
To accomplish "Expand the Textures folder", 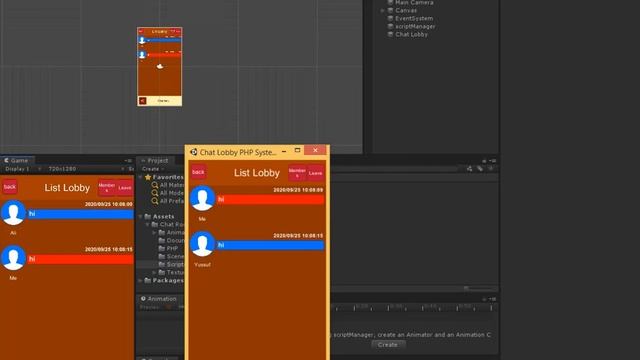I will [x=155, y=272].
